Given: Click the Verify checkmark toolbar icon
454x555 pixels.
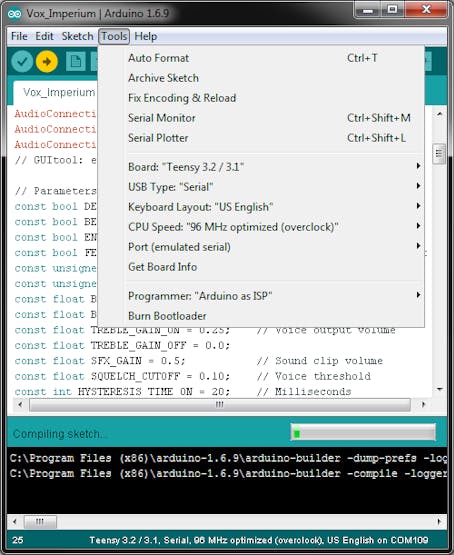Looking at the screenshot, I should point(22,61).
